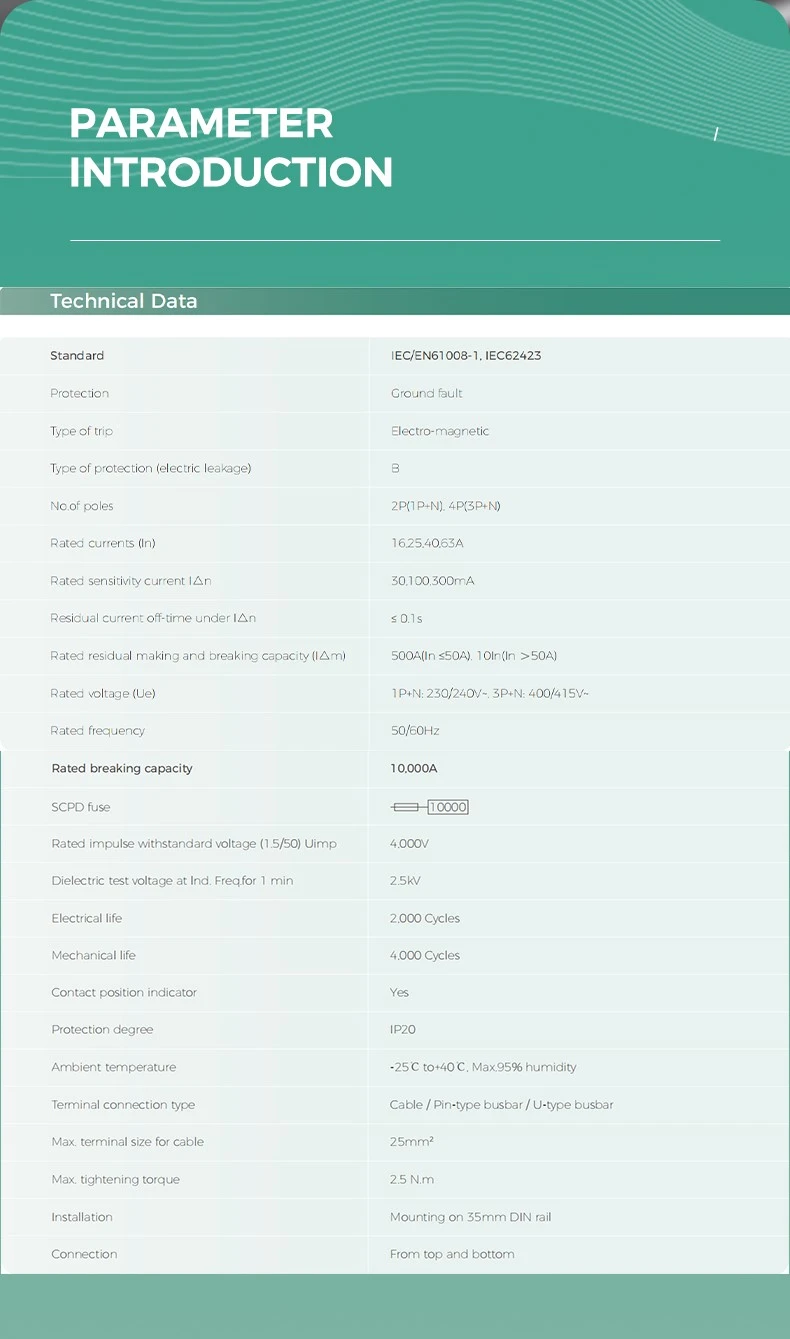This screenshot has height=1339, width=790.
Task: Click the SCPD fuse 10000 symbol
Action: (429, 807)
